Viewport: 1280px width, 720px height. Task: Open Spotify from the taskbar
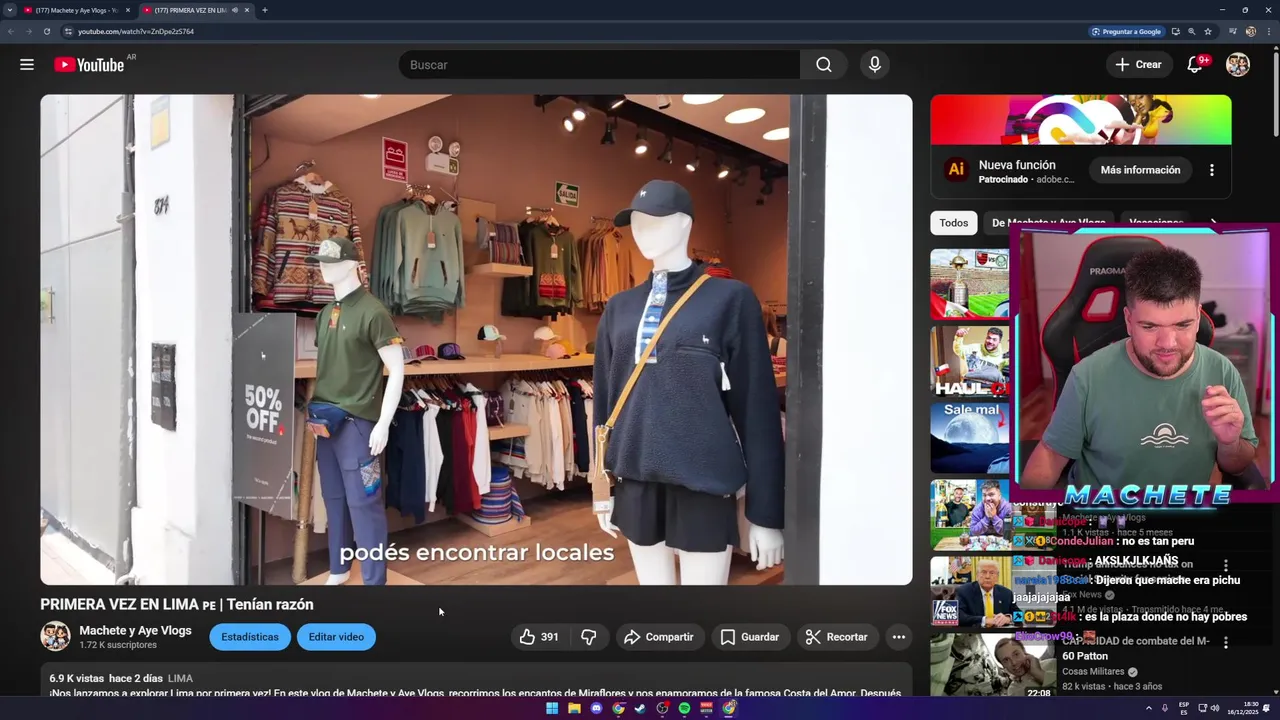[x=684, y=708]
